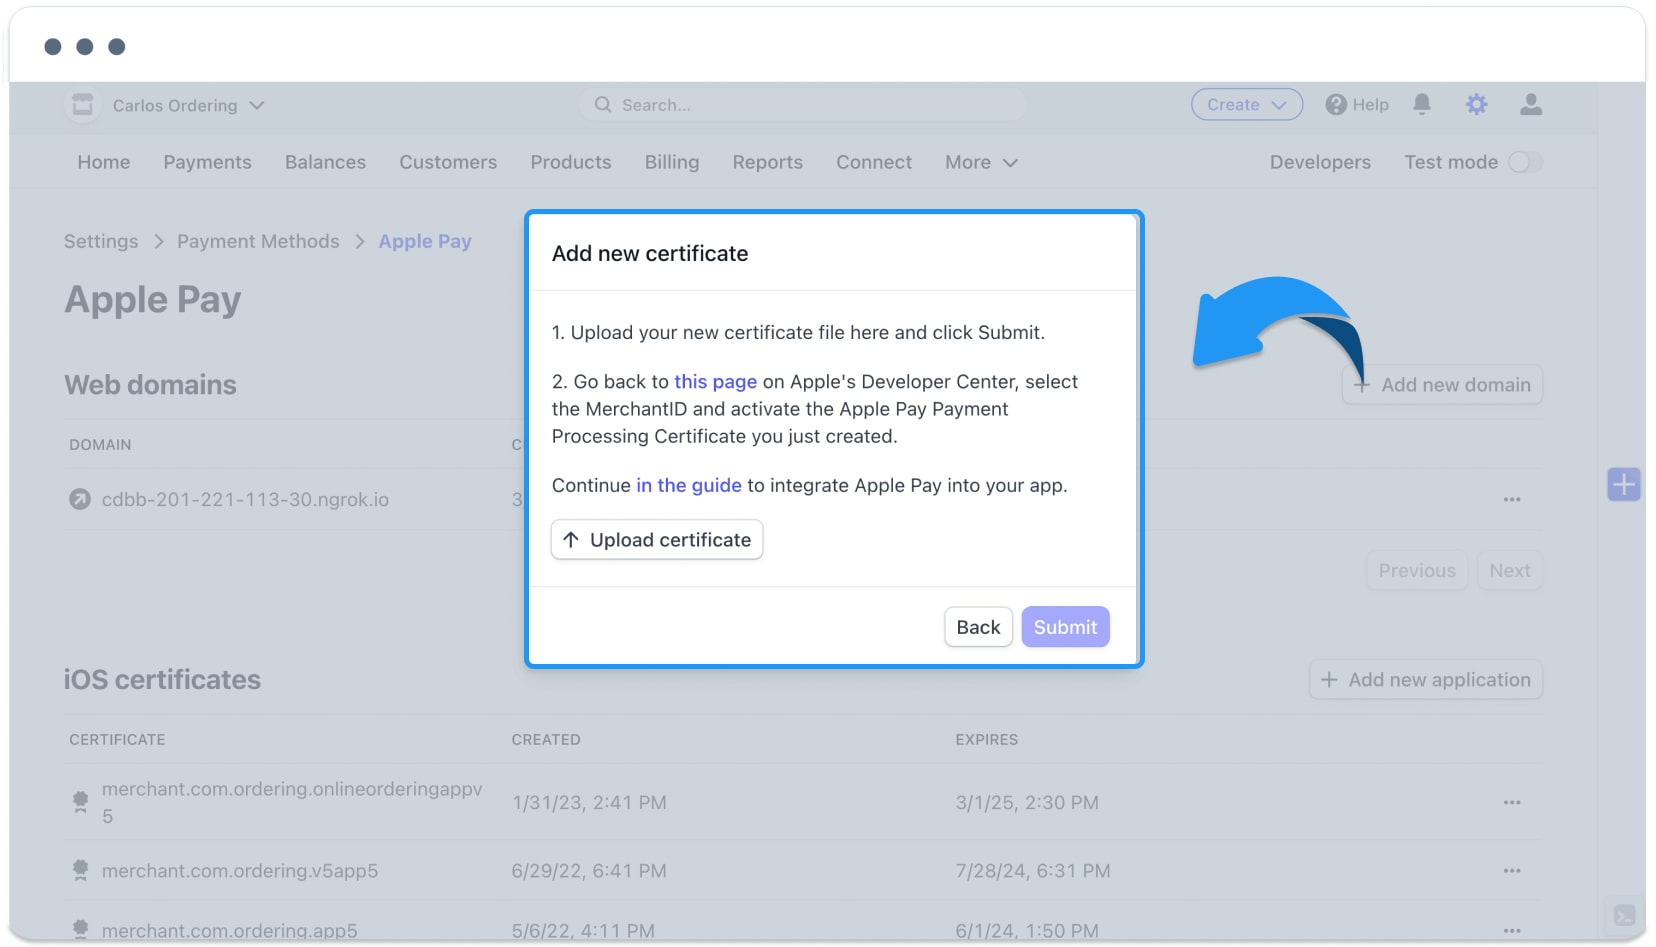Expand the More menu
1656x947 pixels.
pyautogui.click(x=981, y=162)
